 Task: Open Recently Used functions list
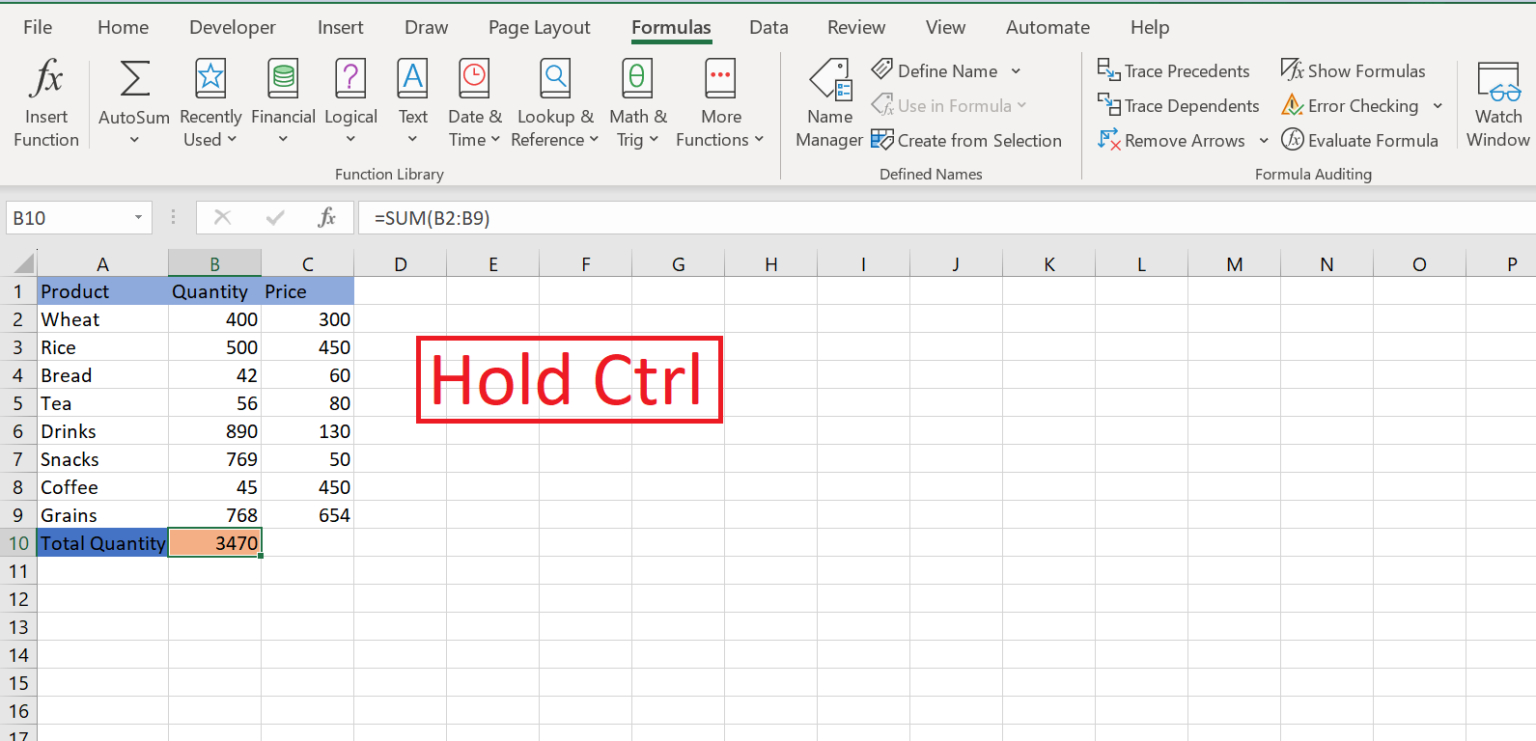pyautogui.click(x=211, y=104)
